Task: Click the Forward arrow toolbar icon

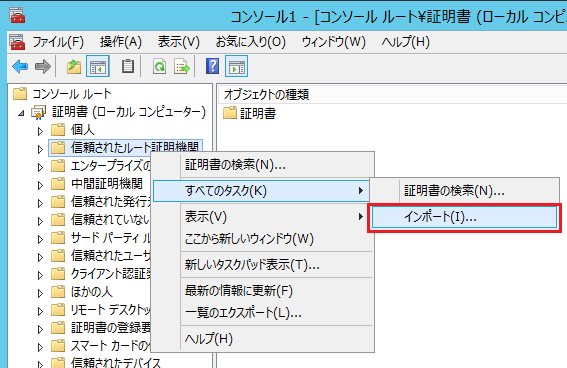Action: coord(43,67)
